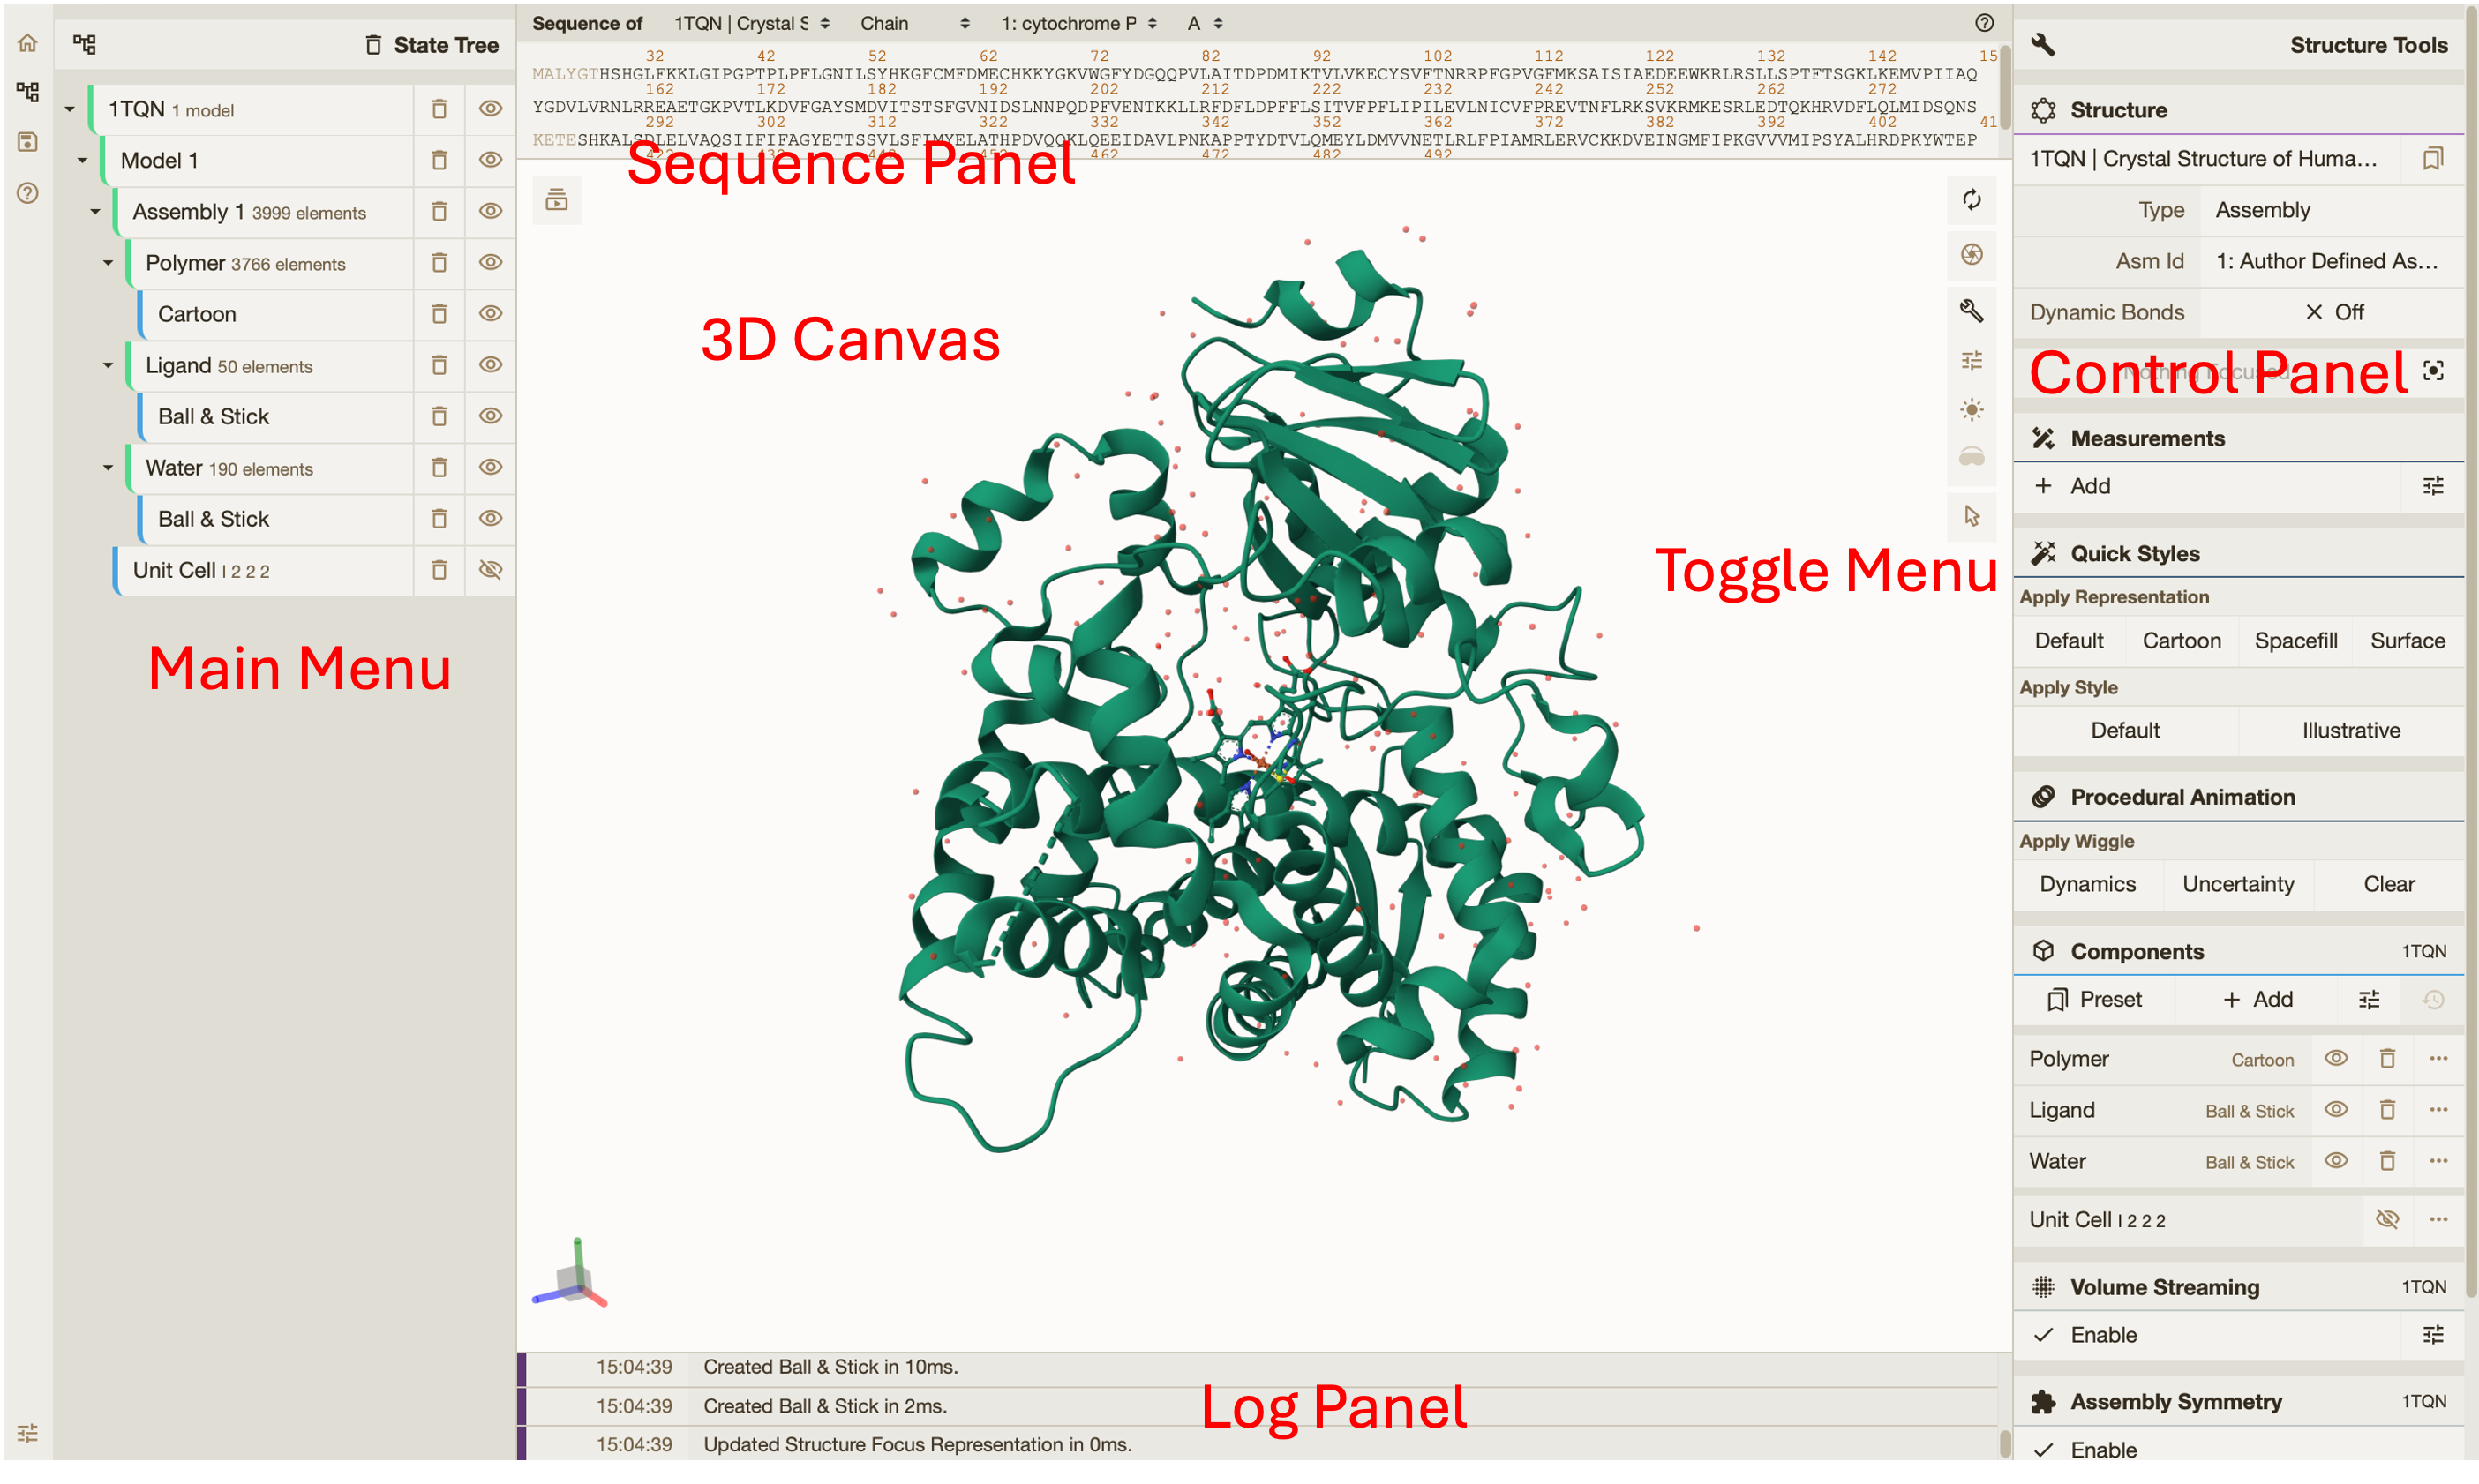Open Components options sliders icon
2479x1484 pixels.
click(2368, 1000)
